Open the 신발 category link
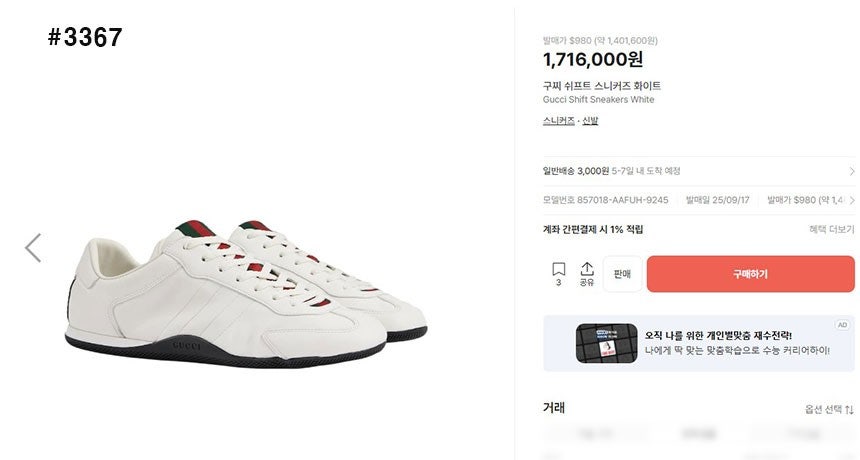The width and height of the screenshot is (860, 460). tap(590, 121)
